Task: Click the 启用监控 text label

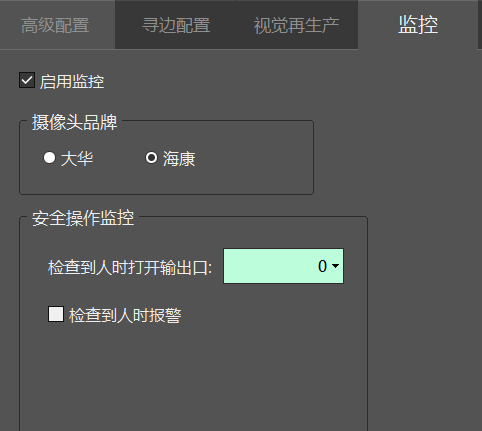Action: (x=72, y=82)
